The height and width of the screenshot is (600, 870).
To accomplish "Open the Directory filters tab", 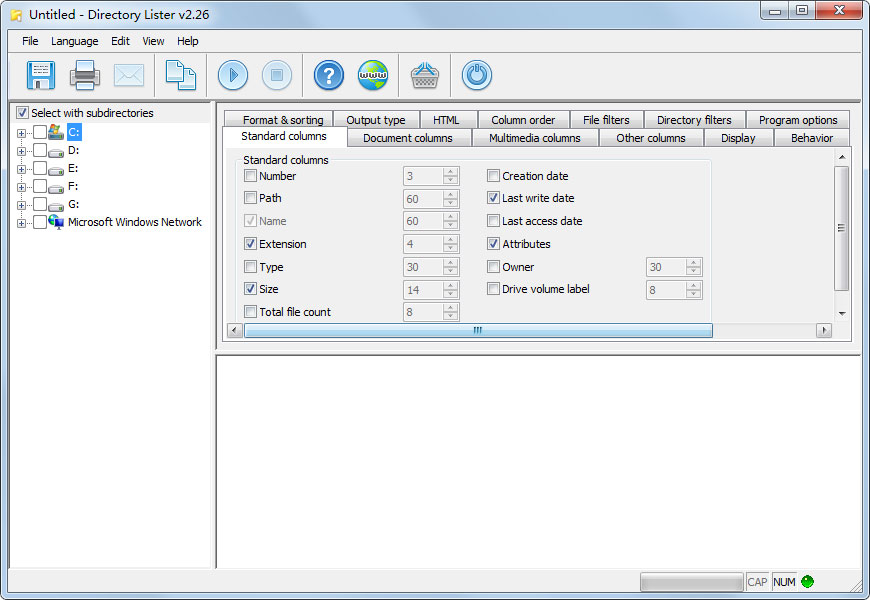I will tap(694, 120).
